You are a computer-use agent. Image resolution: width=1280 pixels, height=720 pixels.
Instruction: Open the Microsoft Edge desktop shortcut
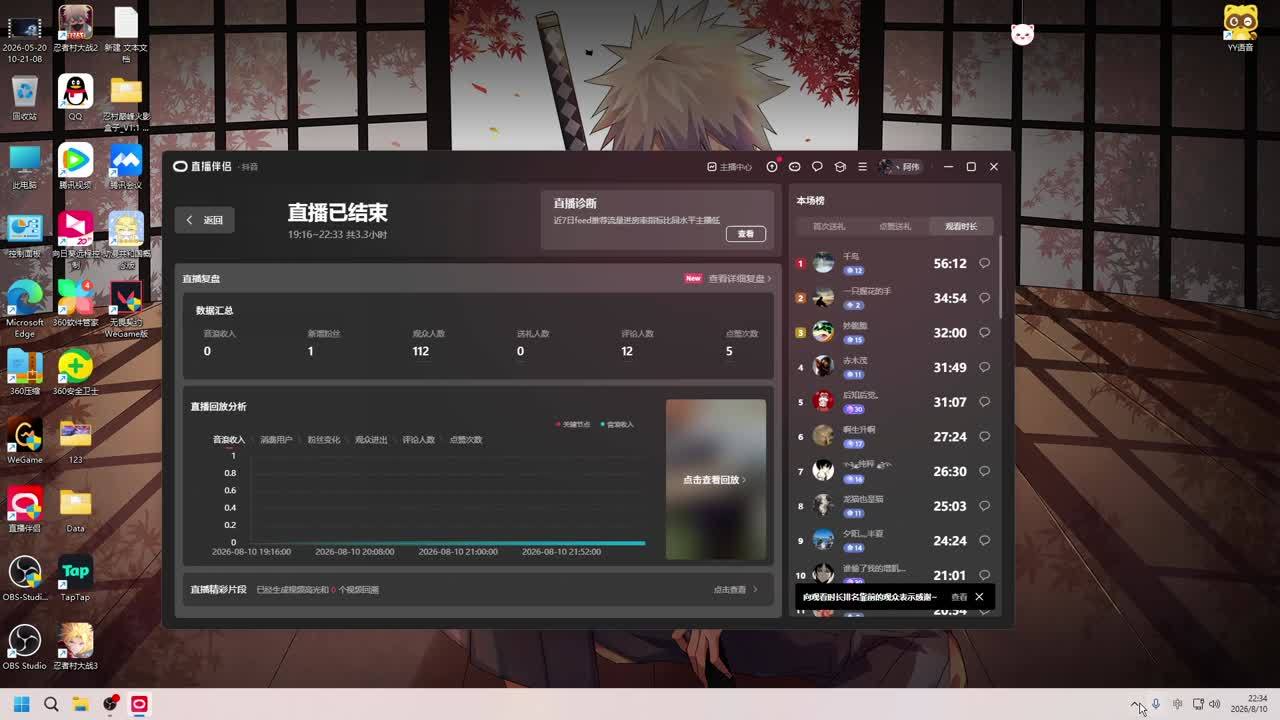(x=25, y=308)
